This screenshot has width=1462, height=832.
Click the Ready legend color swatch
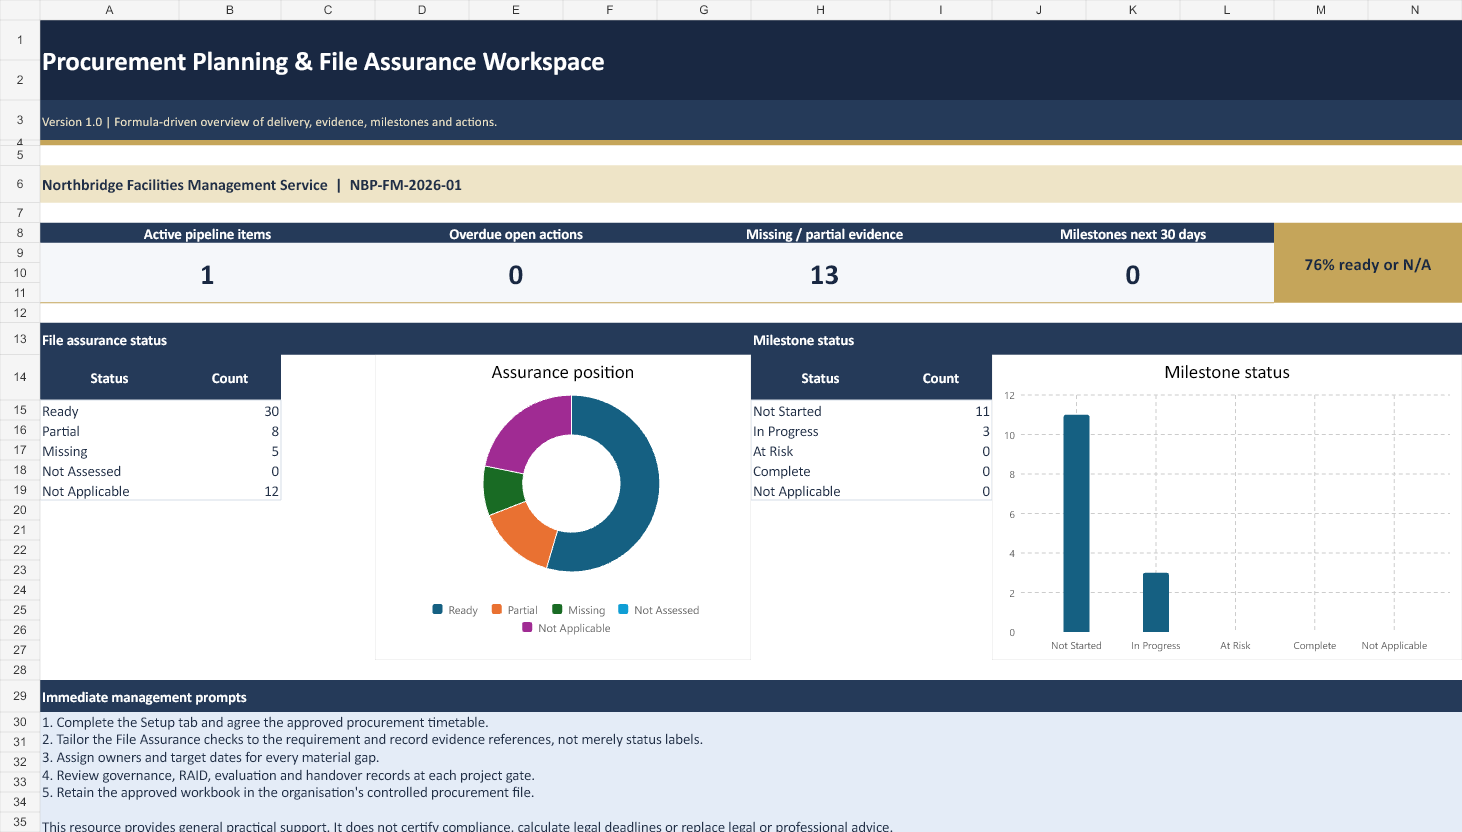tap(437, 609)
